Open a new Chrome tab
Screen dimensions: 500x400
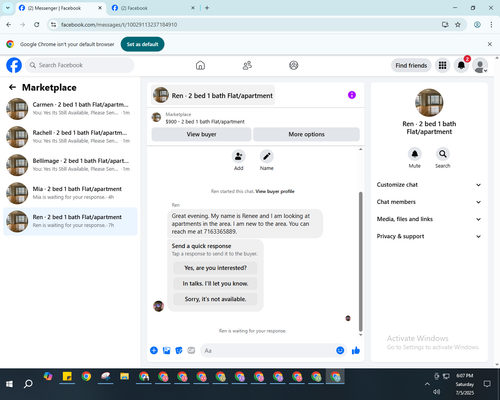tap(207, 8)
